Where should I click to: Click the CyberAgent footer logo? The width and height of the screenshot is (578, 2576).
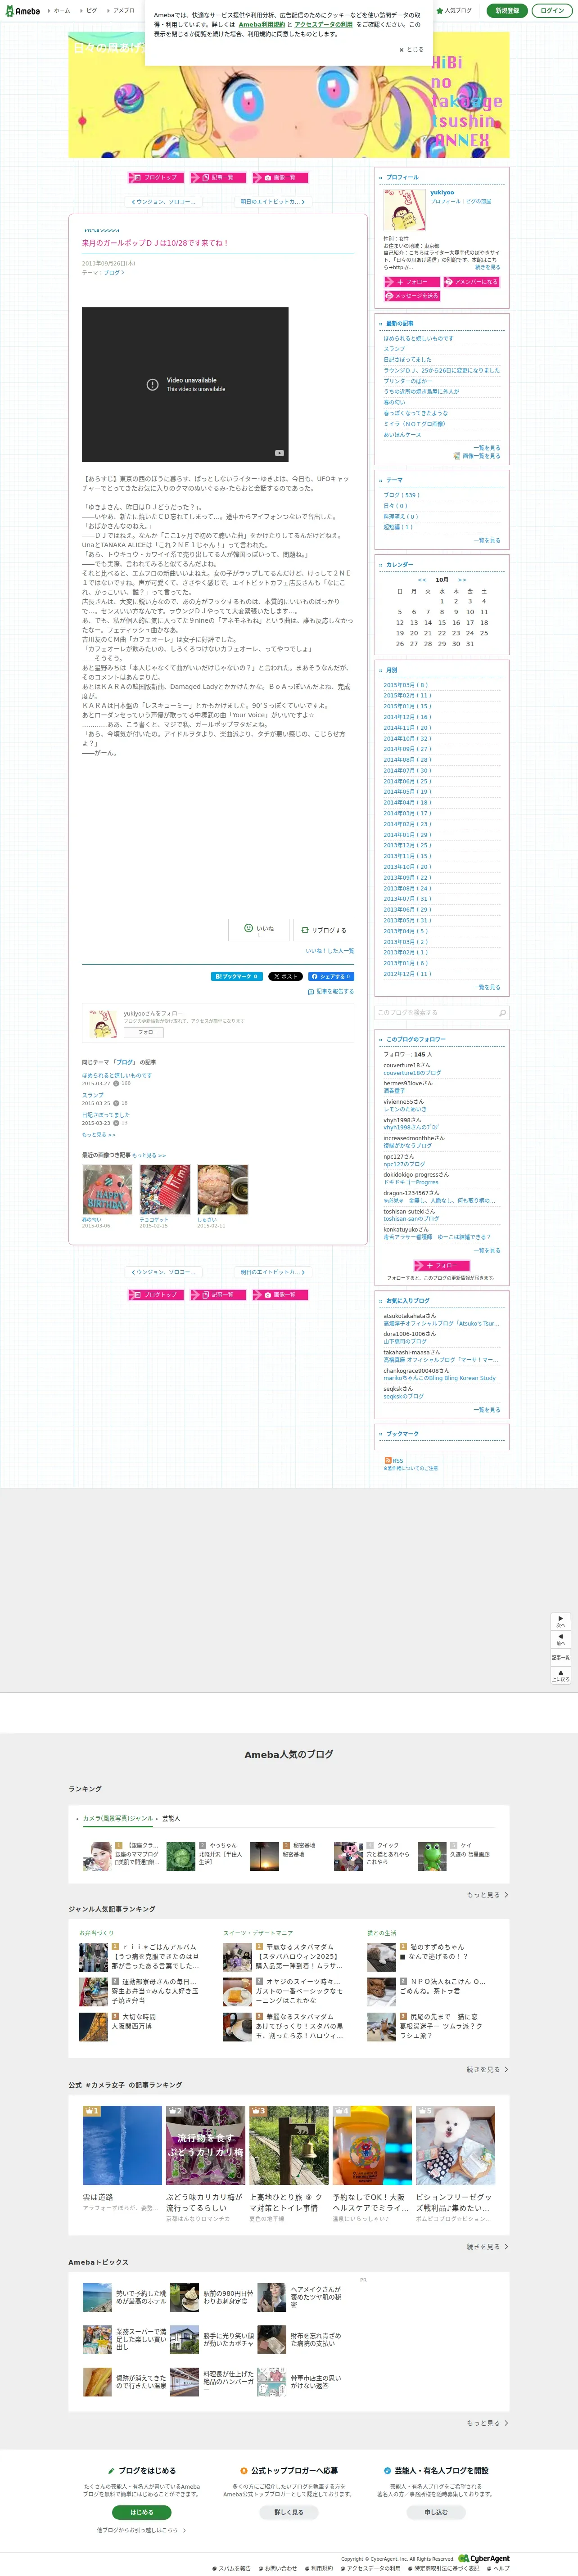pyautogui.click(x=484, y=2559)
